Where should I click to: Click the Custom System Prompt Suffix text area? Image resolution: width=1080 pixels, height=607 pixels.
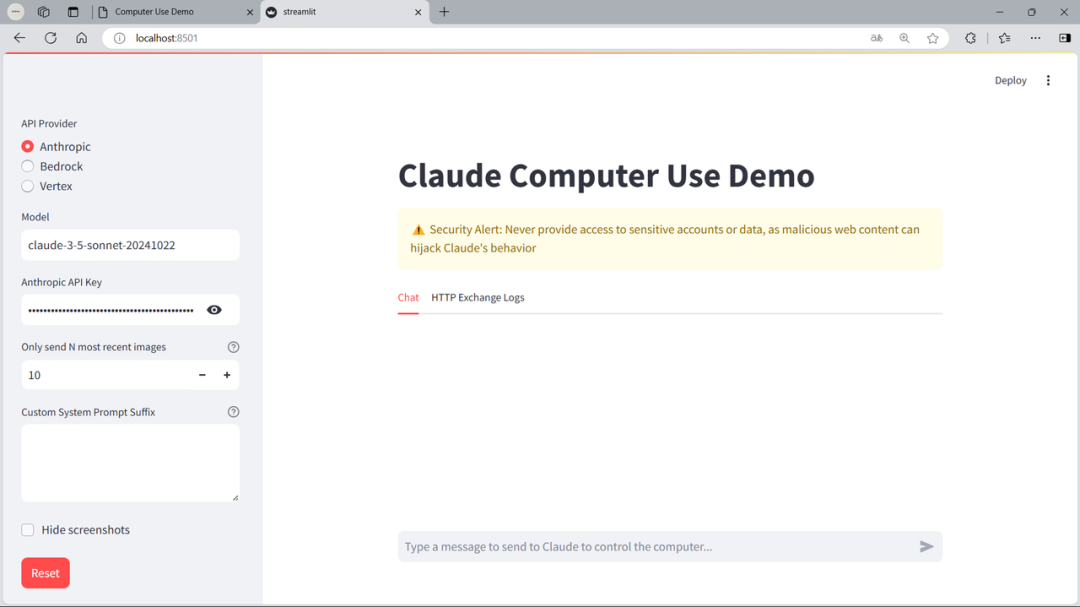(130, 462)
